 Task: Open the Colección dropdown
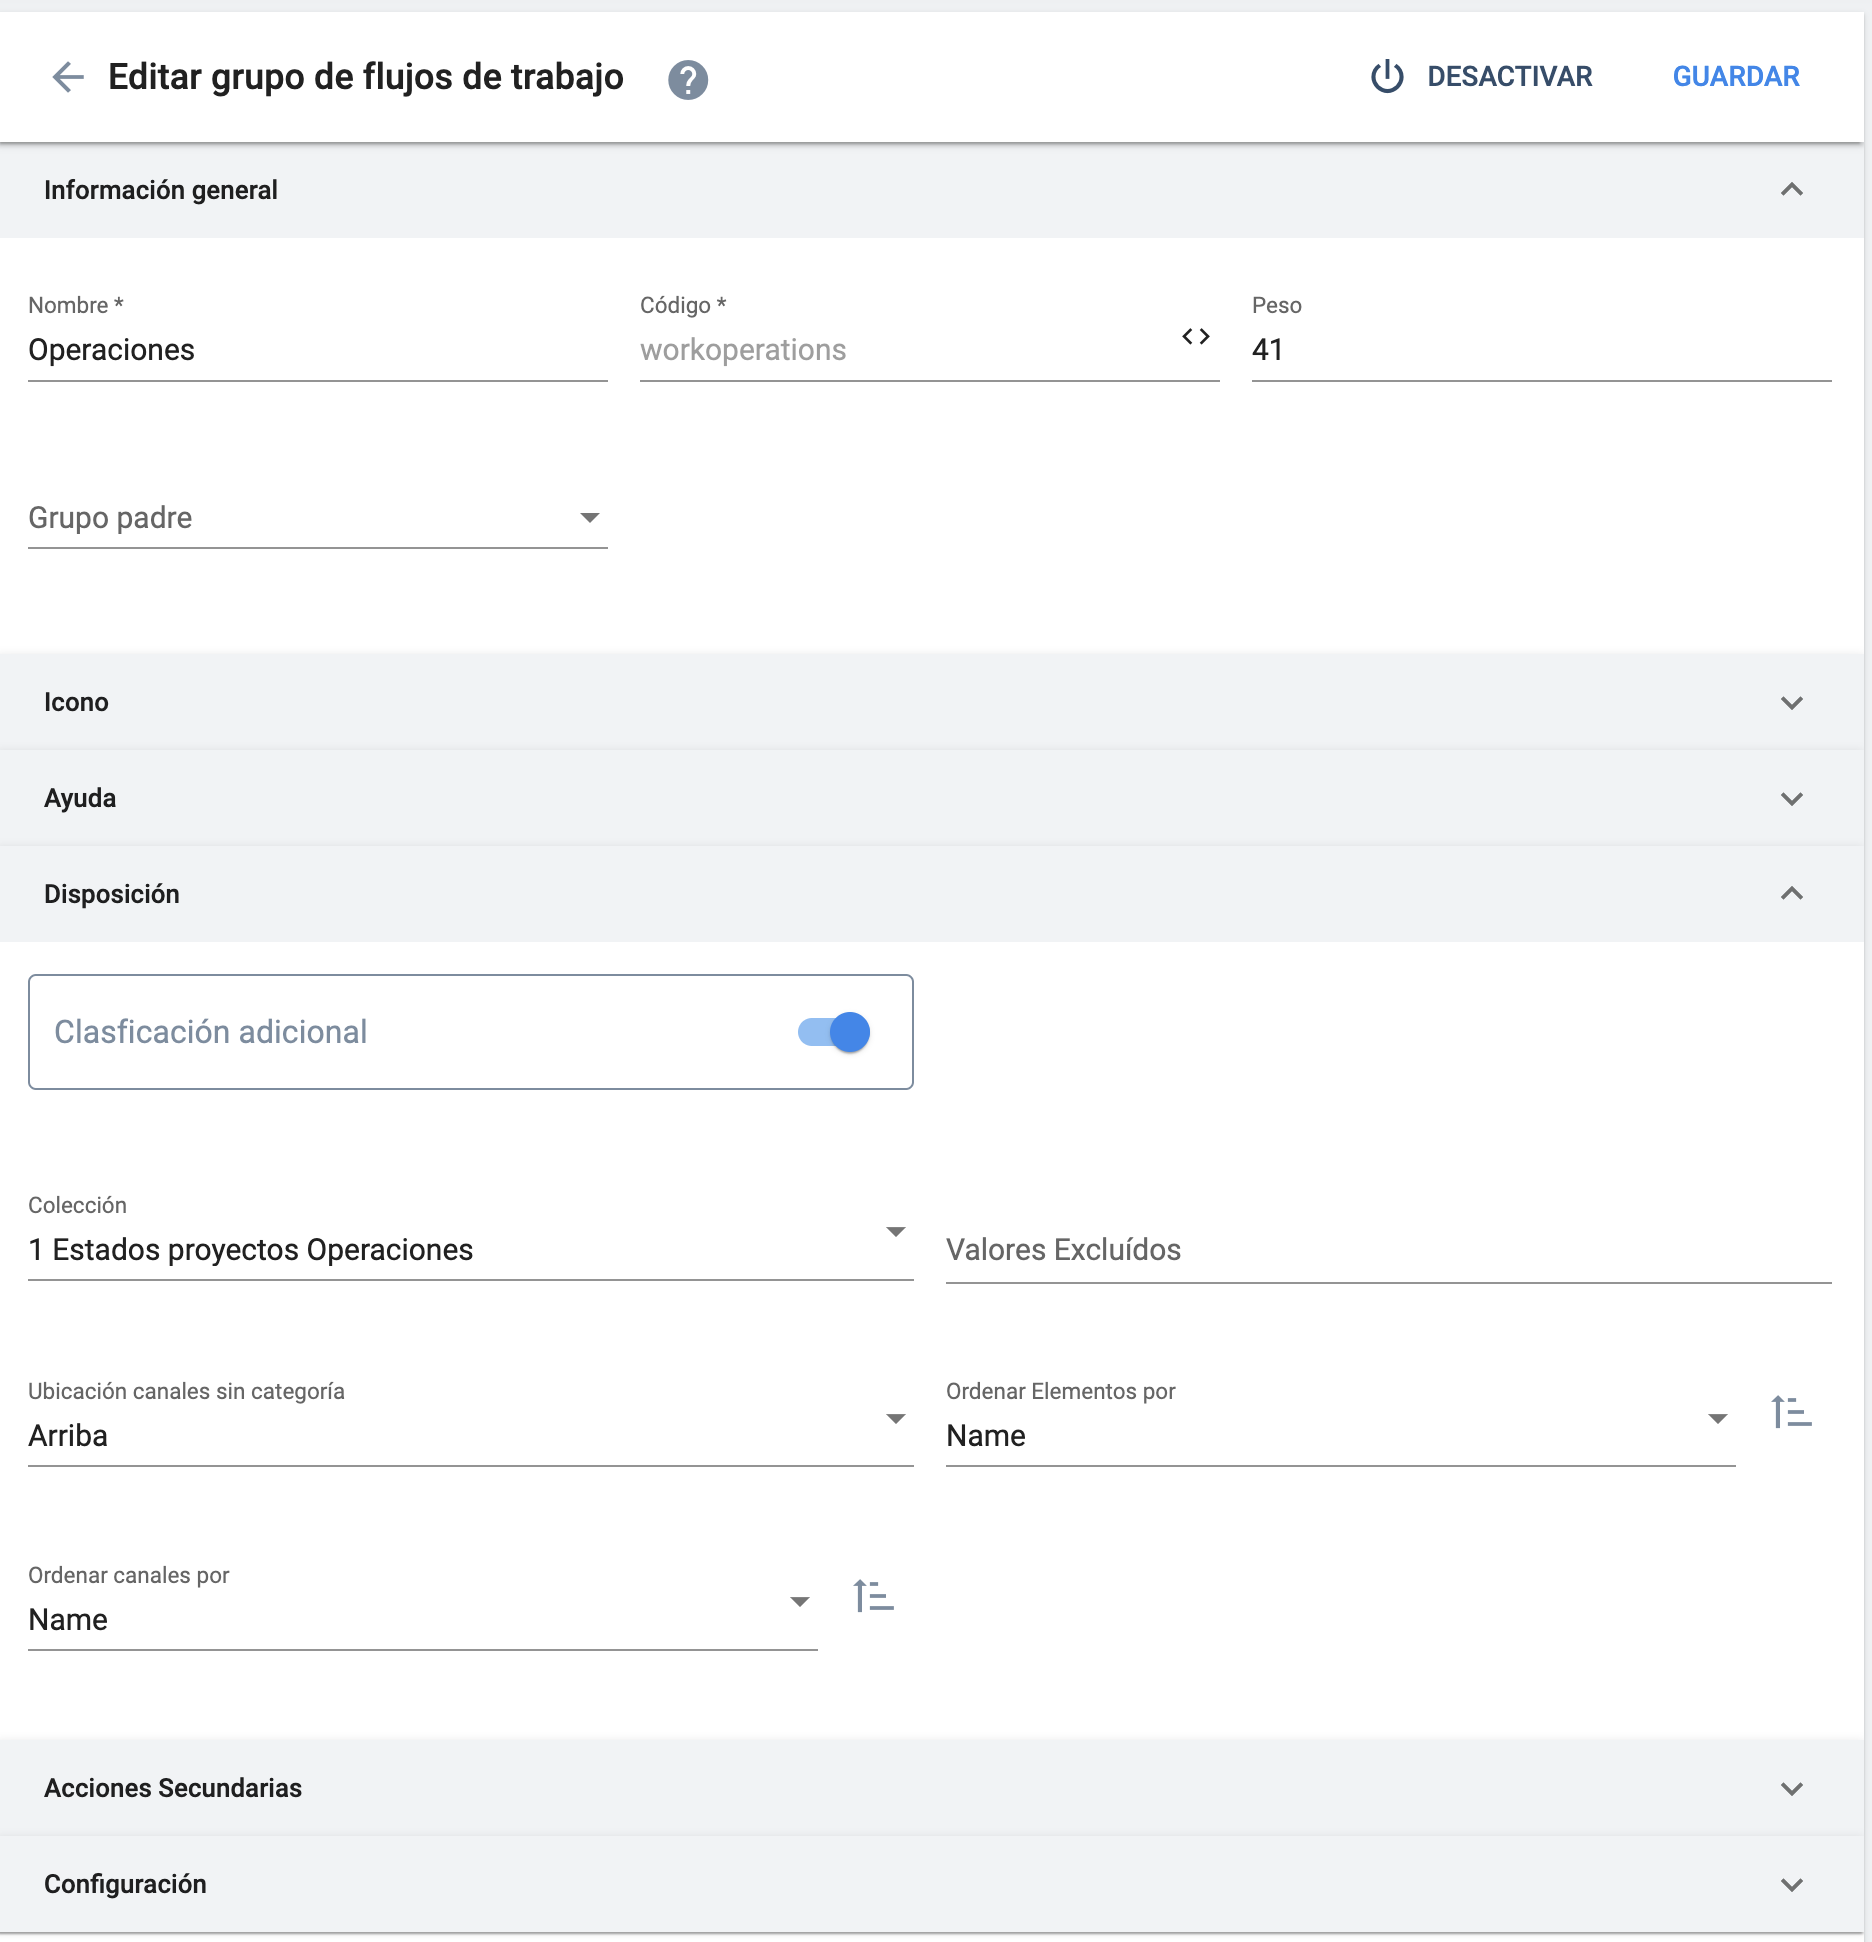[470, 1249]
